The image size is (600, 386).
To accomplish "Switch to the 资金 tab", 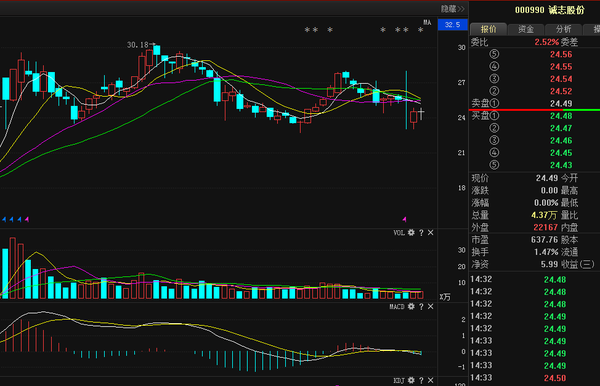I will click(526, 29).
